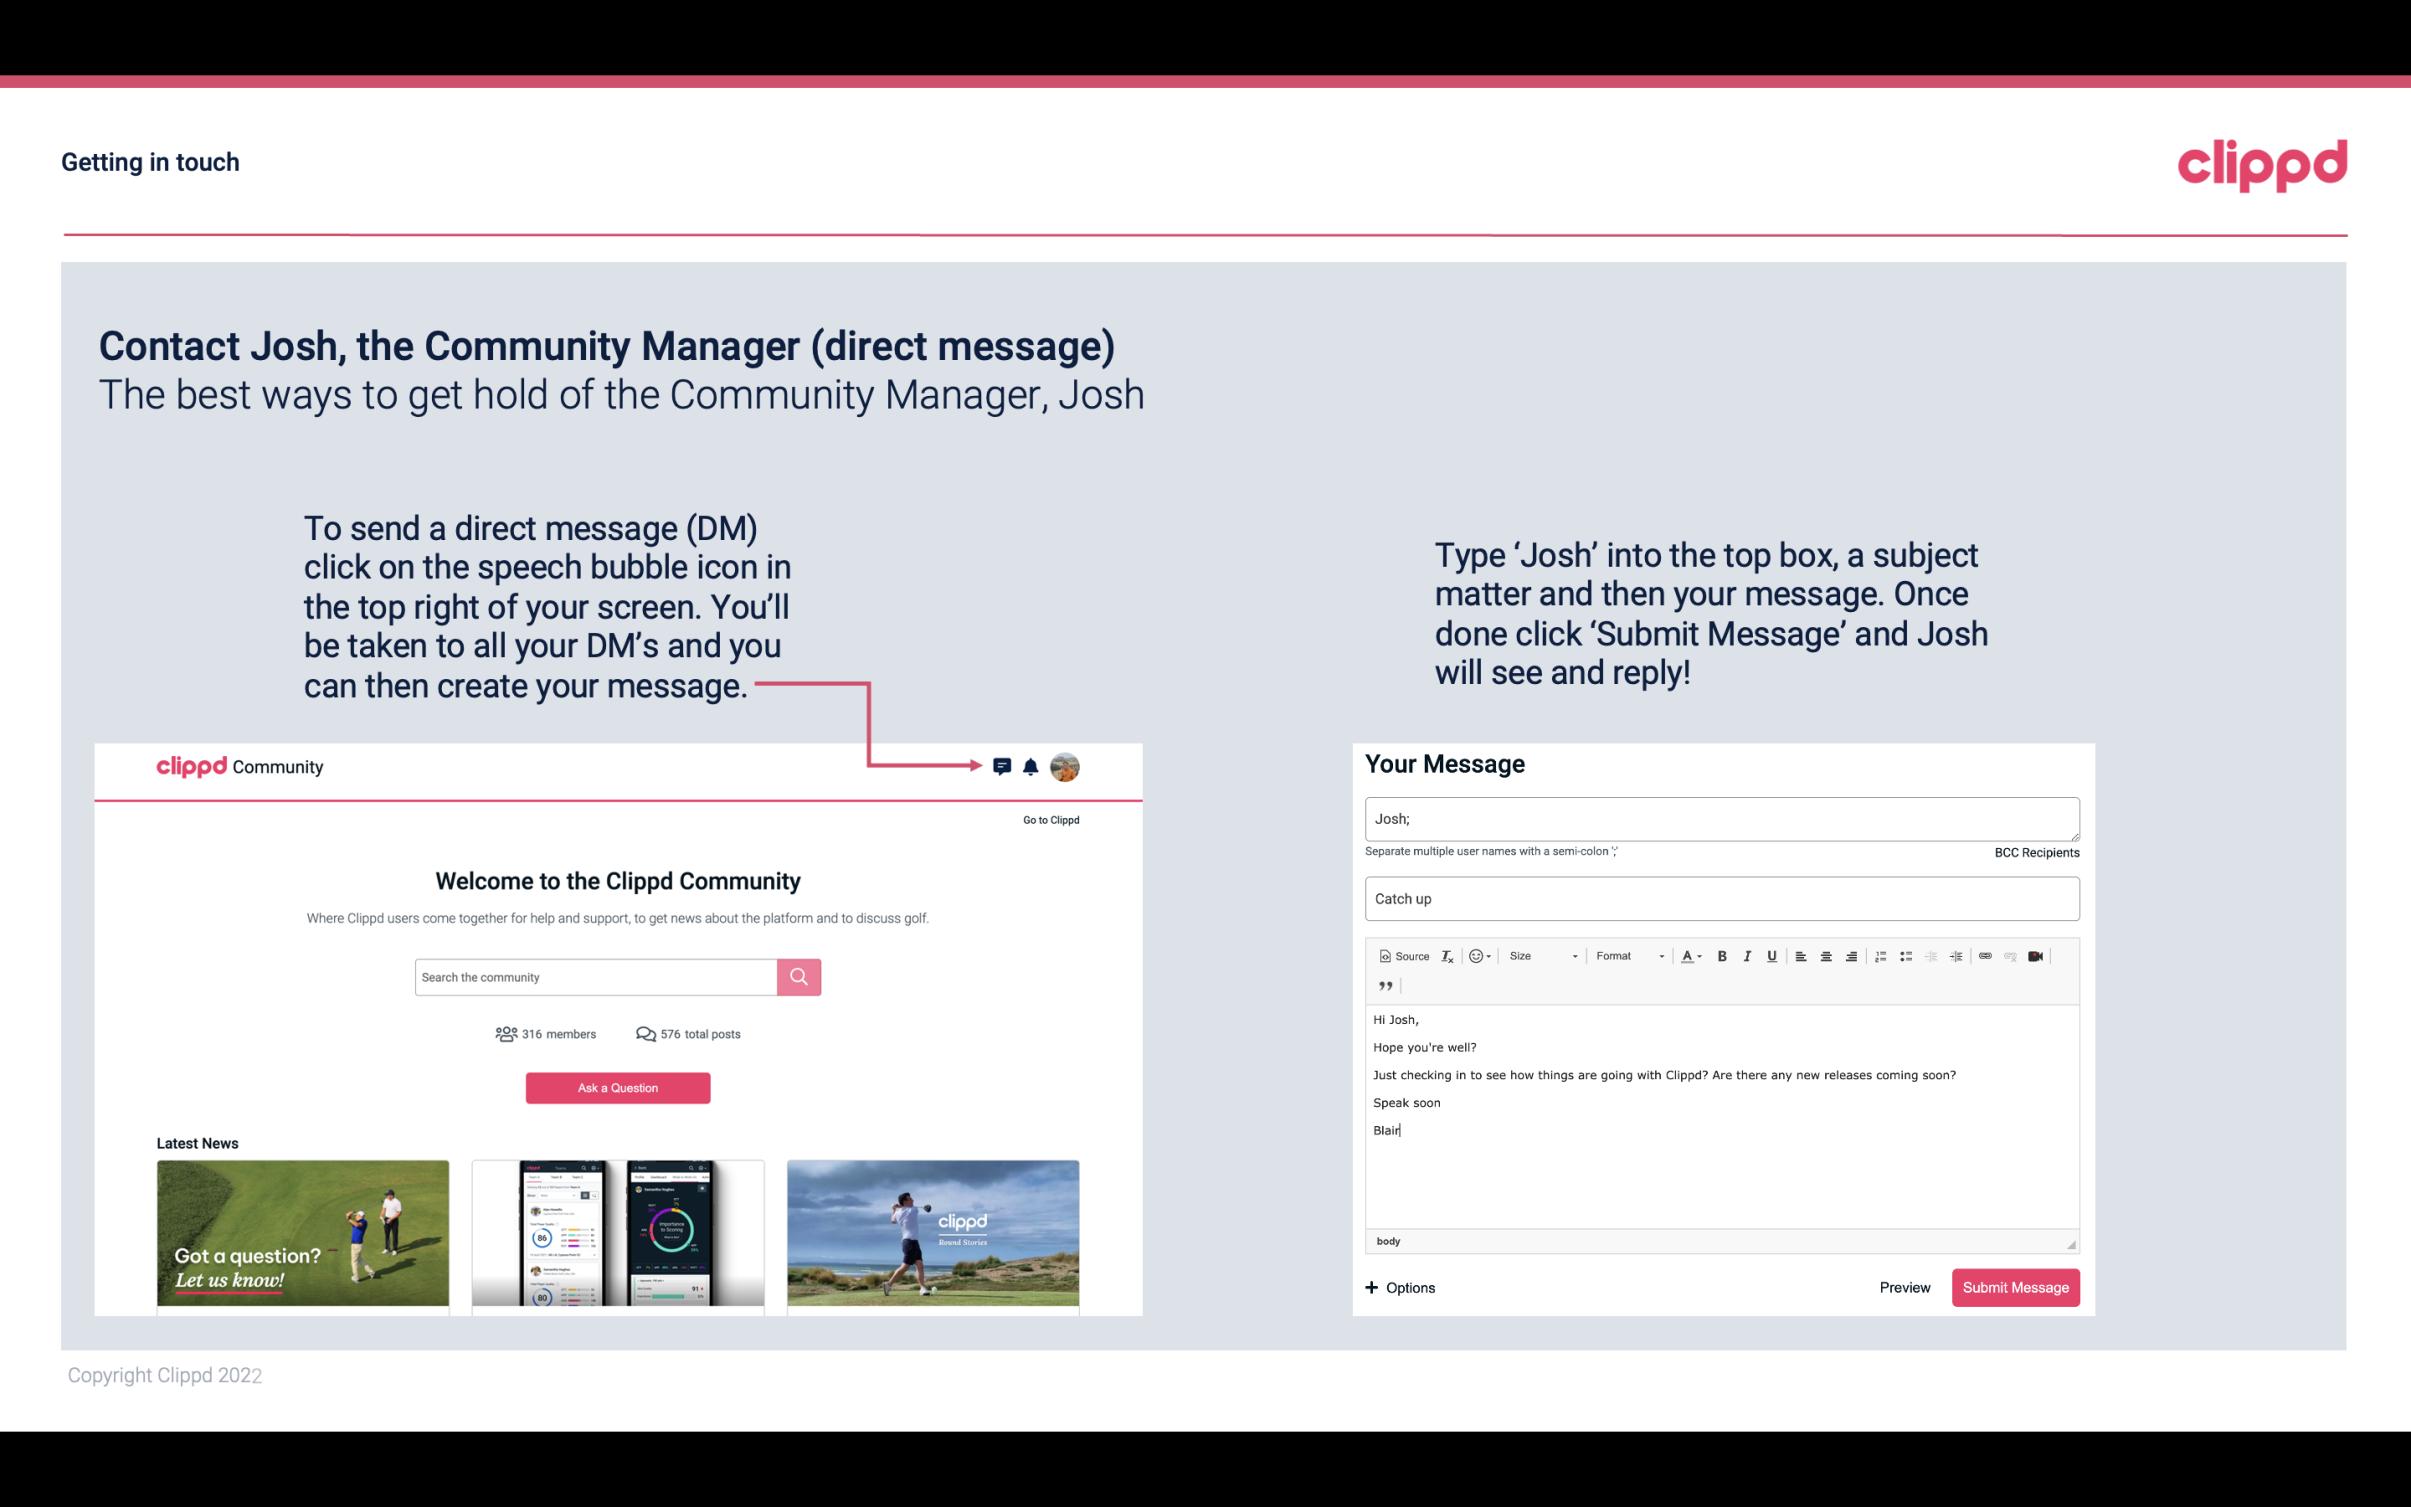The width and height of the screenshot is (2411, 1507).
Task: Click the Go to Clippd link
Action: coord(1050,818)
